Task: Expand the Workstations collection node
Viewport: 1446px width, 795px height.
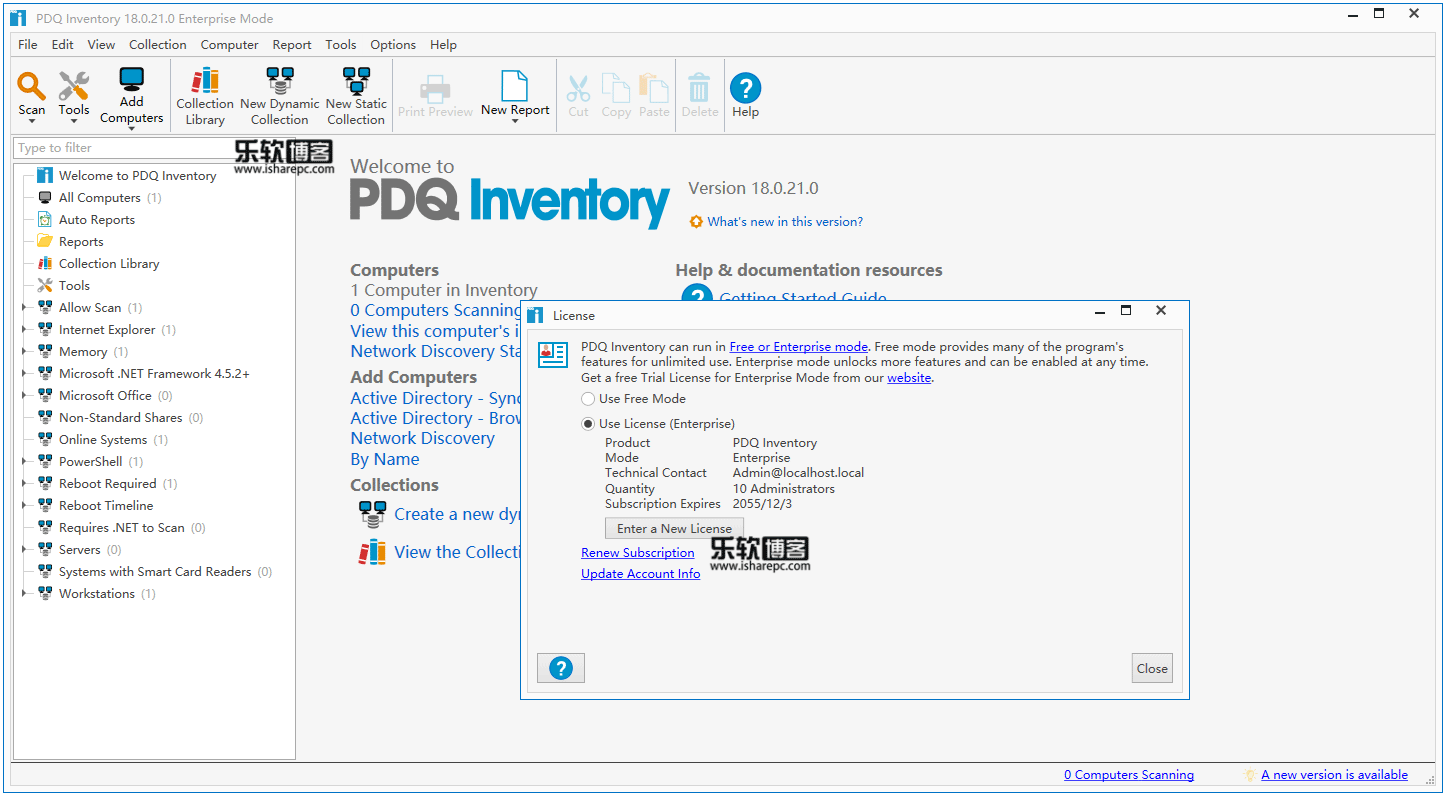Action: 24,594
